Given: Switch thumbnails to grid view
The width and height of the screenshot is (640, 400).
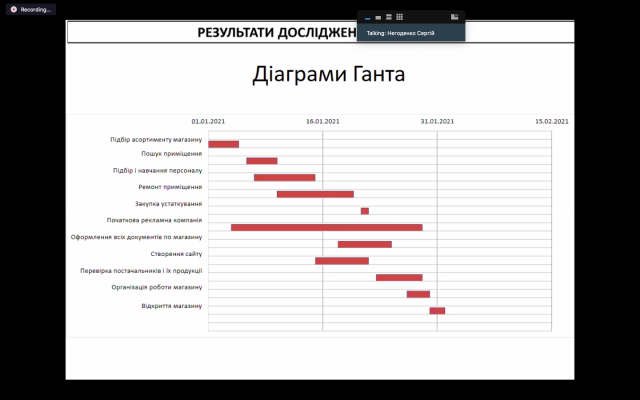Looking at the screenshot, I should pos(400,17).
